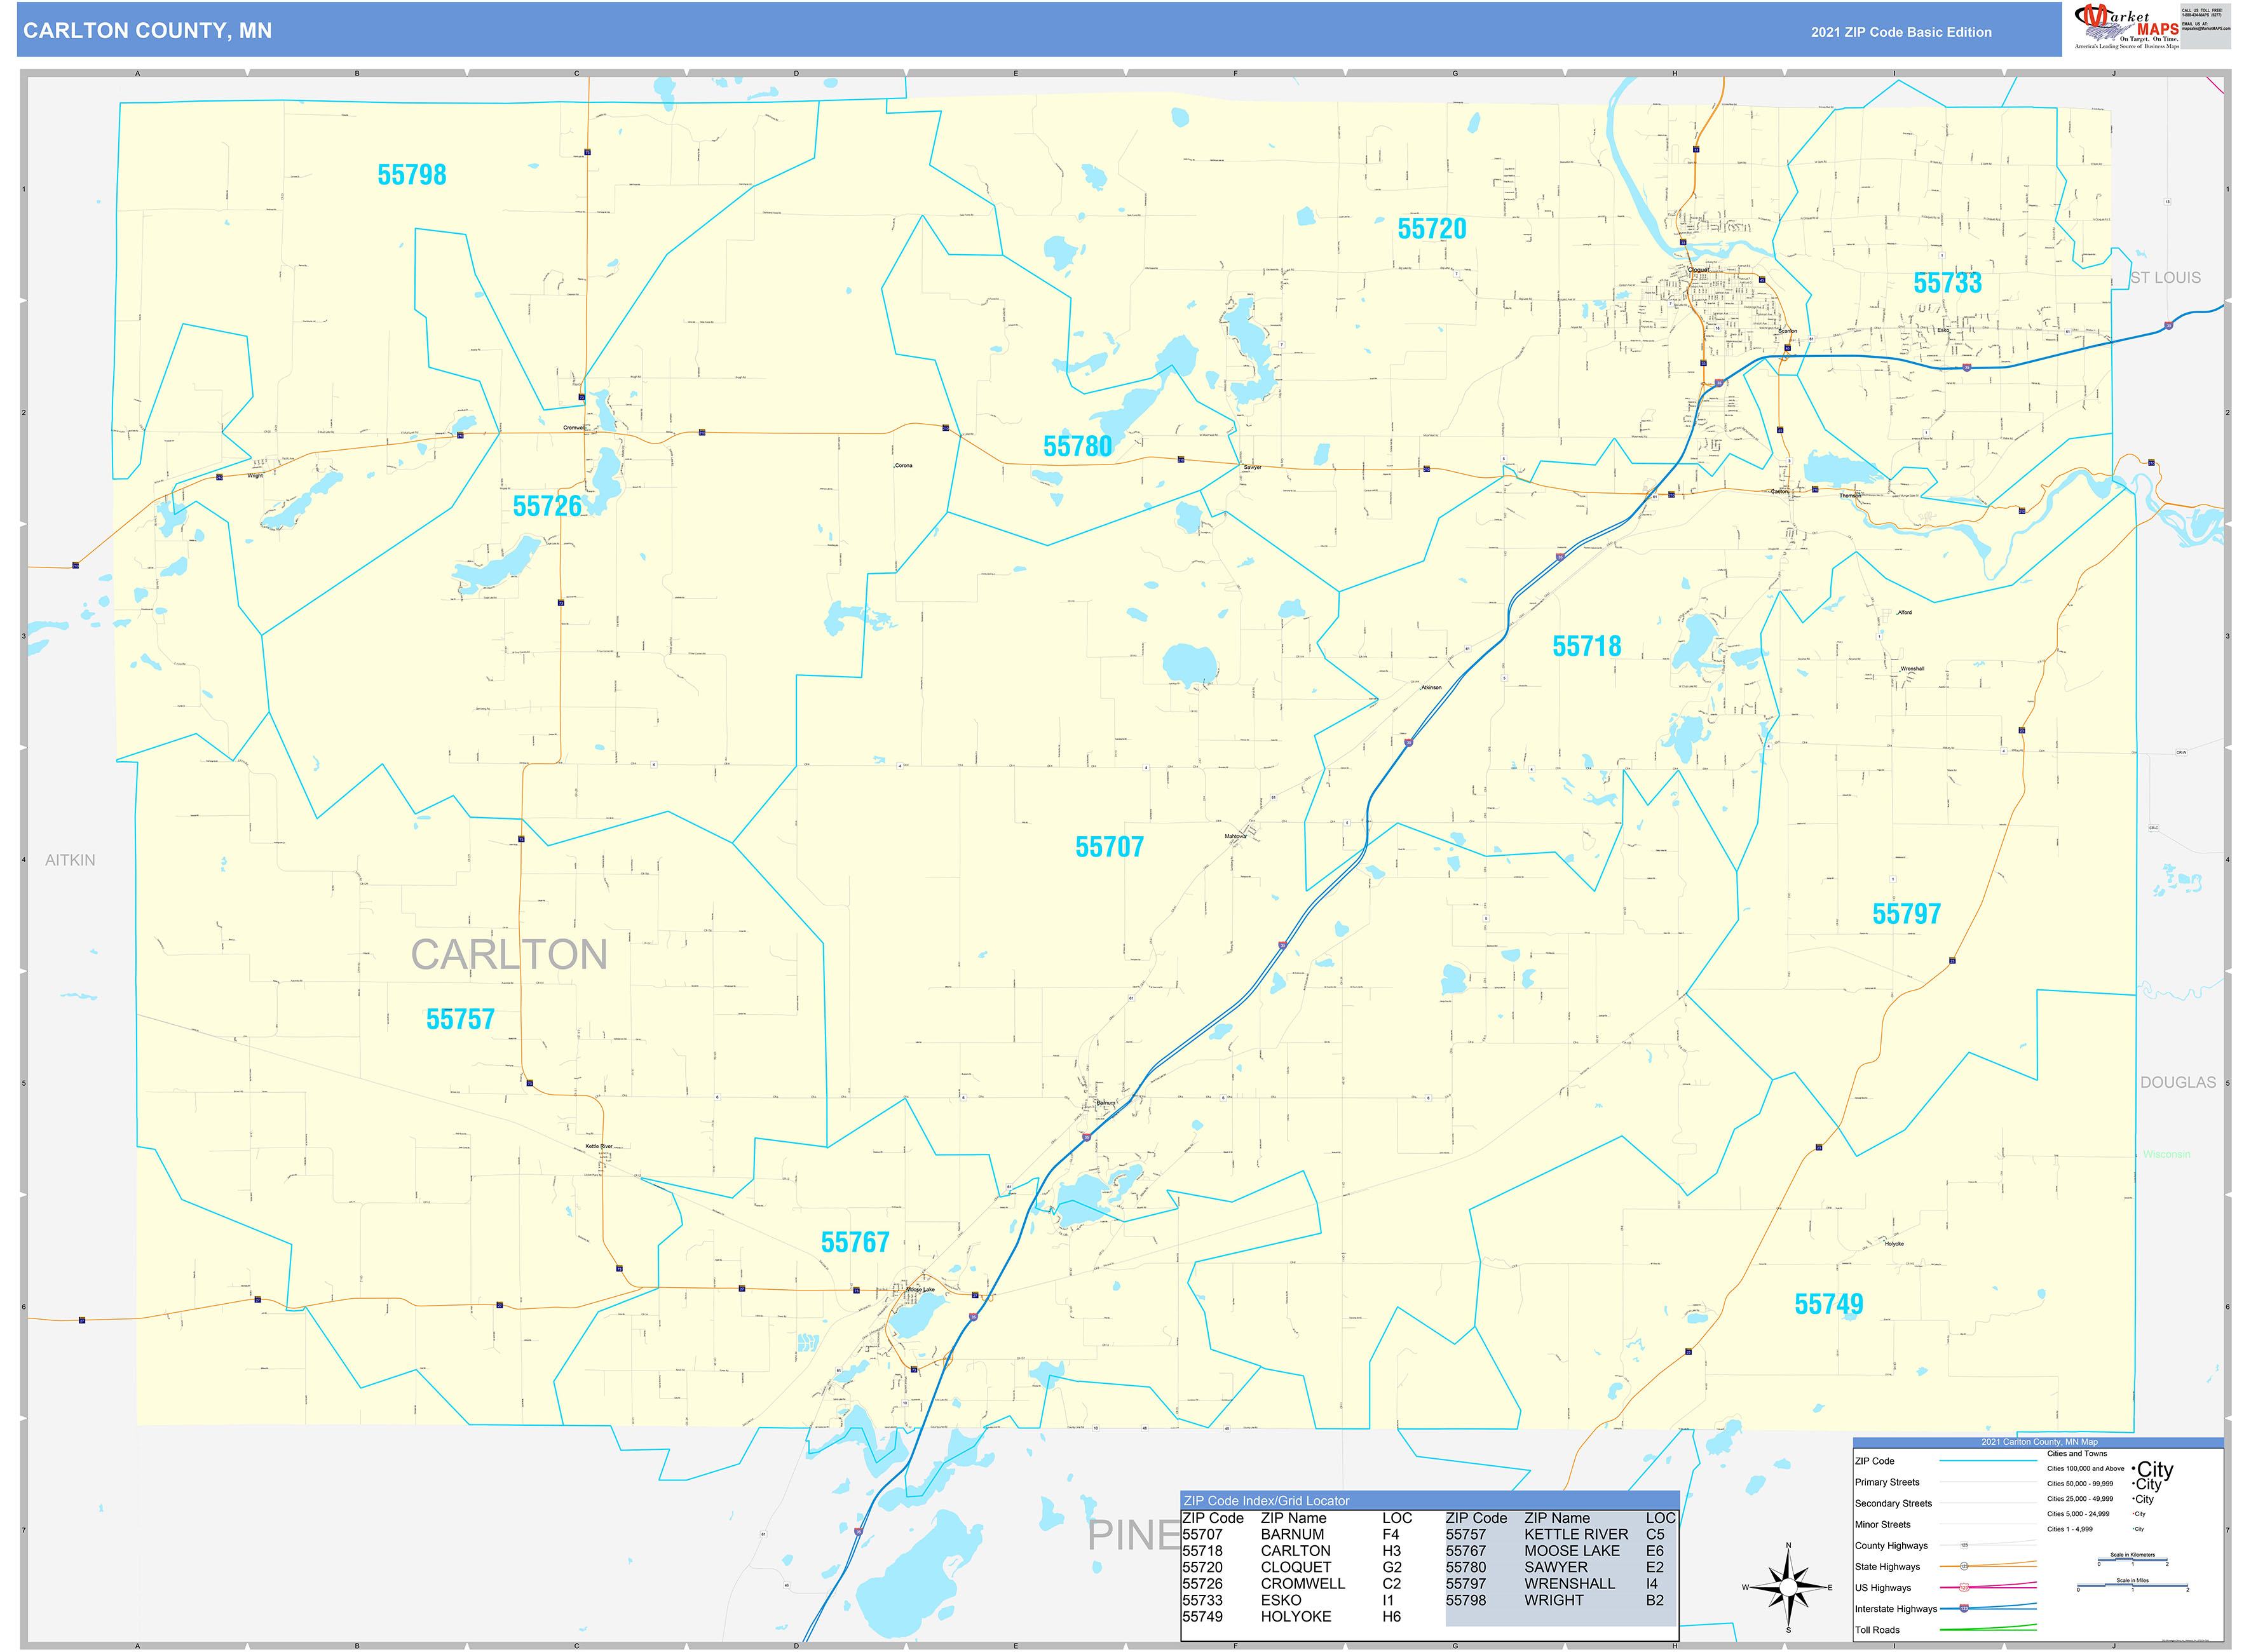Click the County Highways square marker in legend
Image resolution: width=2244 pixels, height=1652 pixels.
(x=1964, y=1545)
